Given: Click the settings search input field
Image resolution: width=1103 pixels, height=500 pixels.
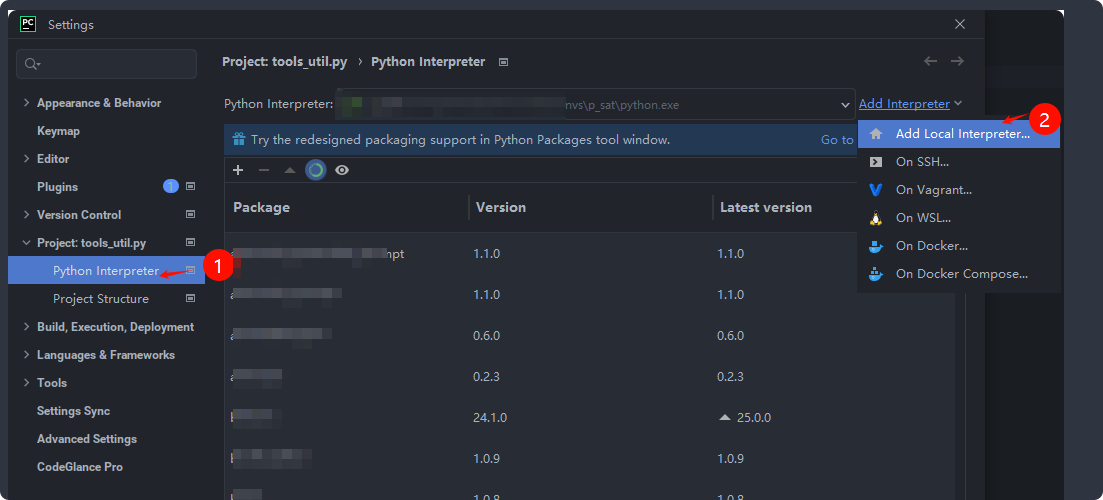Looking at the screenshot, I should [x=106, y=64].
